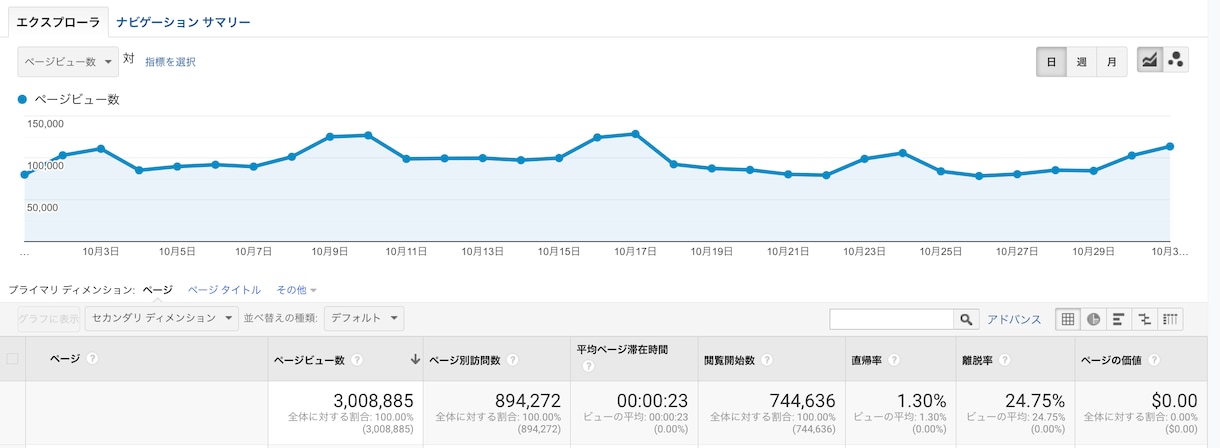Select the percentage pie view icon
The image size is (1220, 448).
pyautogui.click(x=1094, y=319)
